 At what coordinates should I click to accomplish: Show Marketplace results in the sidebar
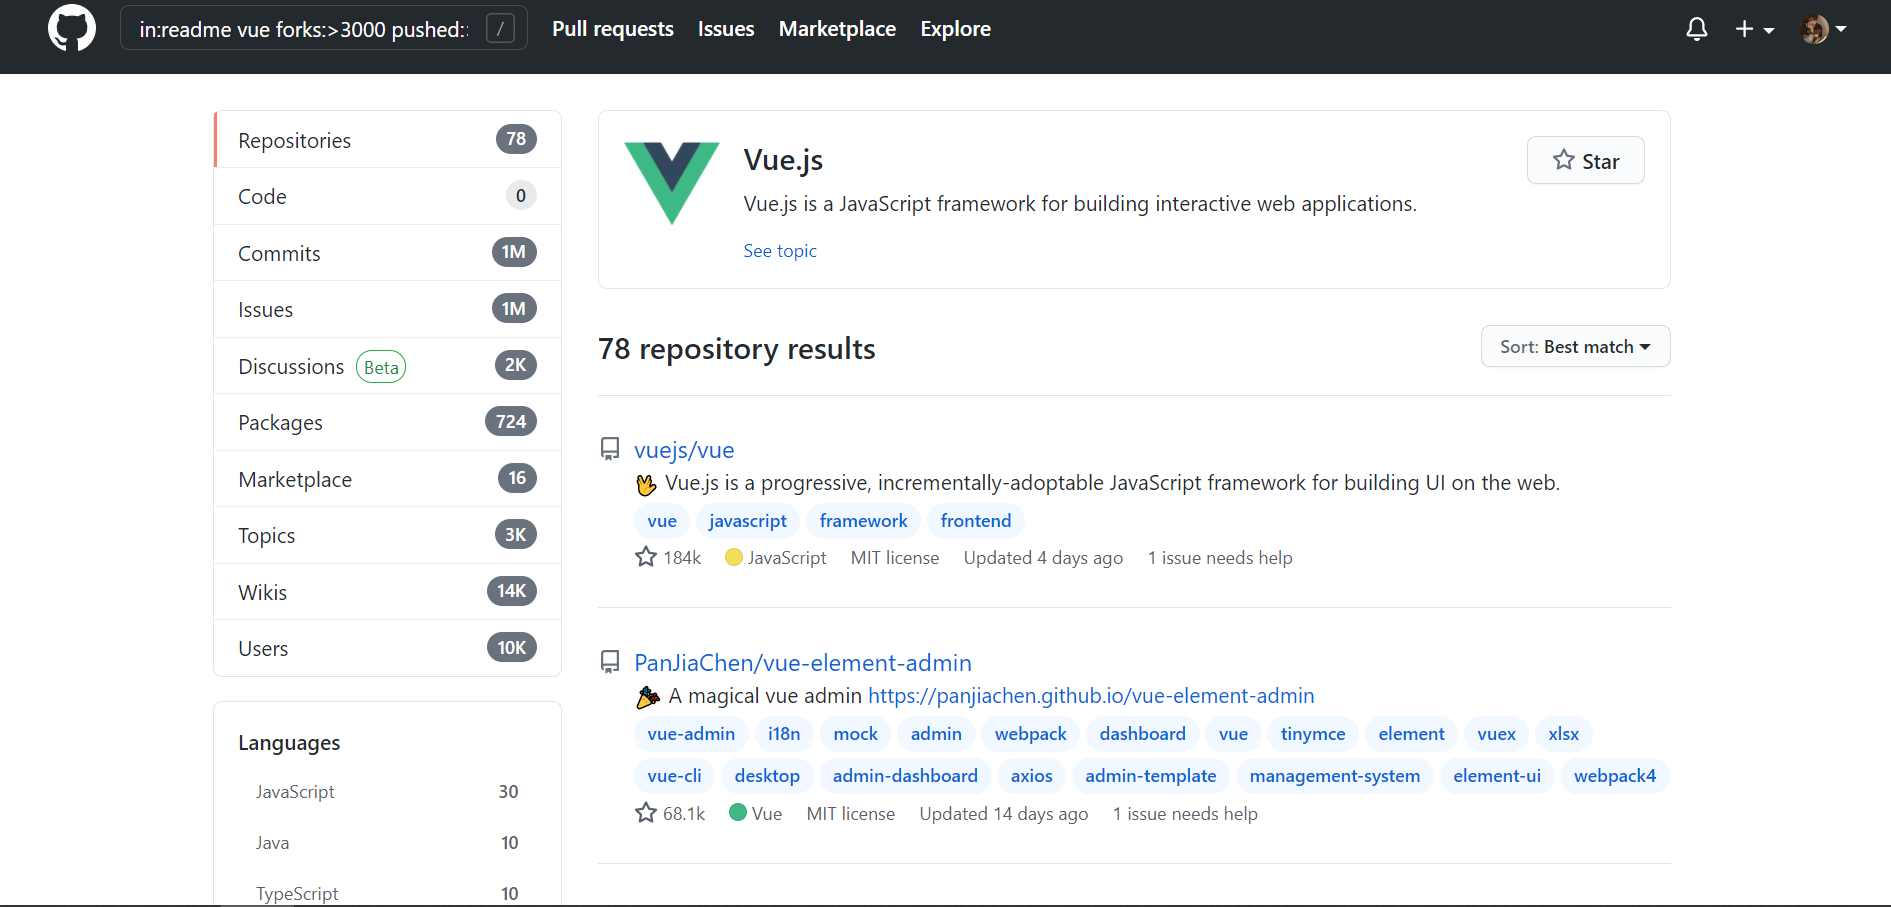point(388,479)
